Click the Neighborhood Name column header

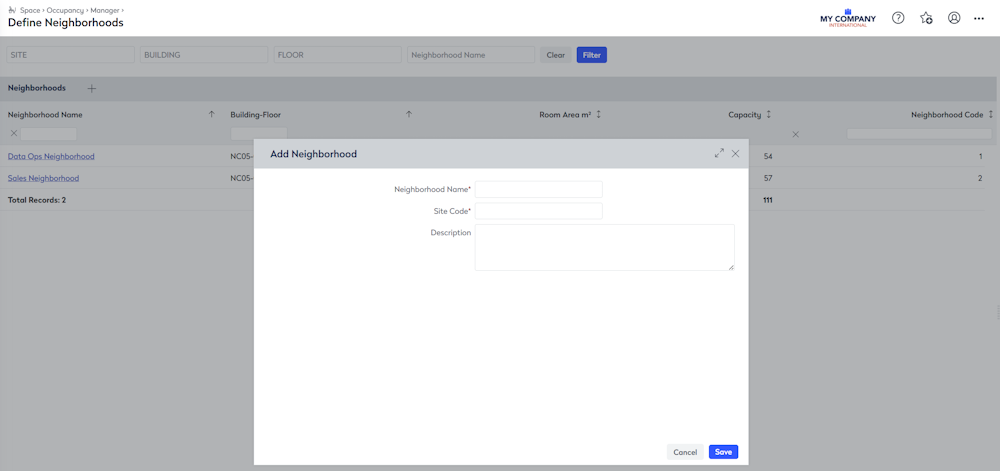tap(45, 115)
